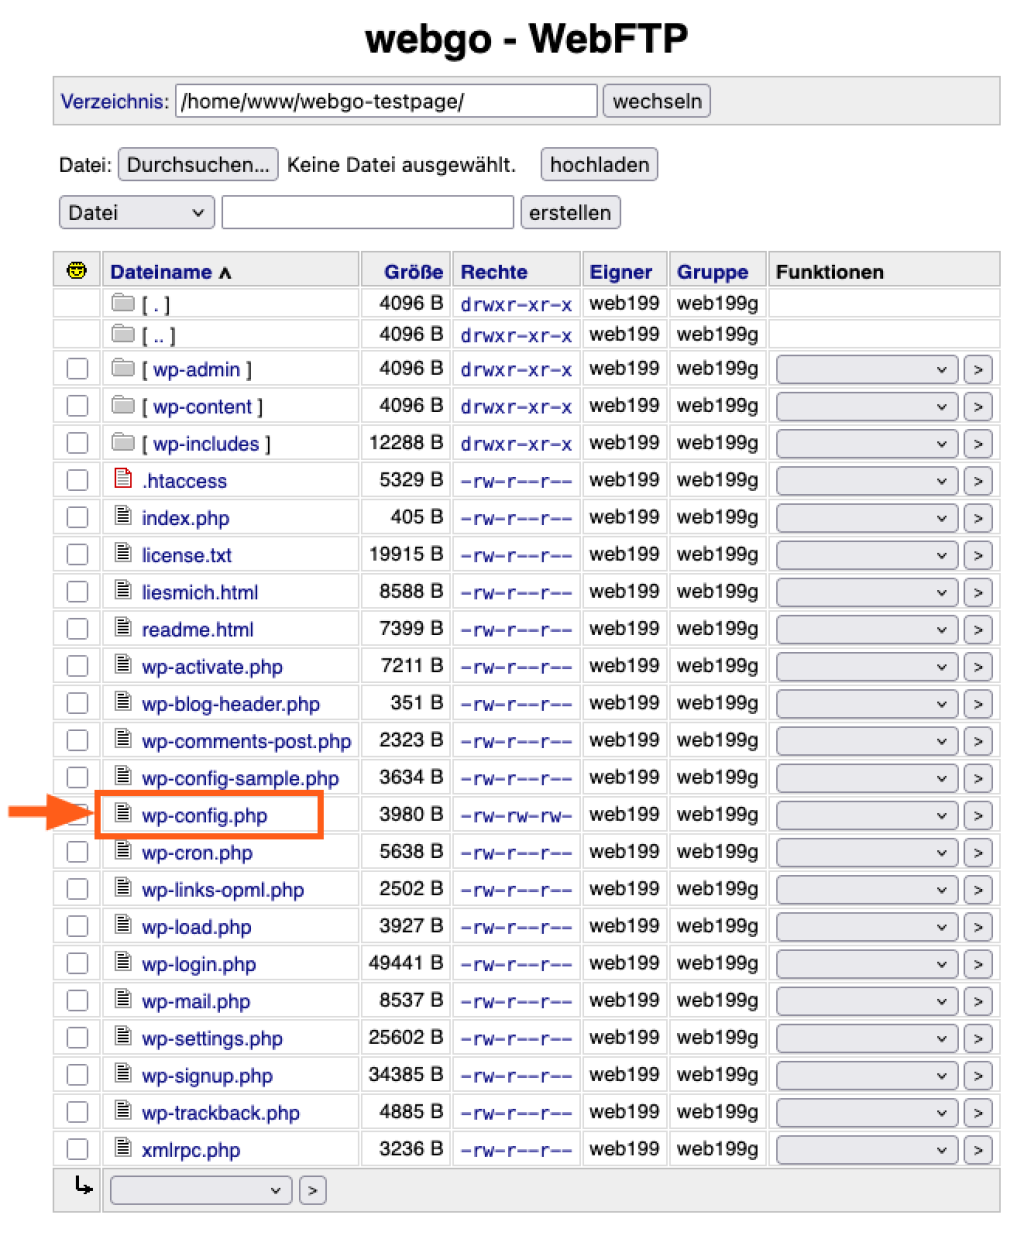The image size is (1024, 1239).
Task: Click the file icon of wp-mail.php
Action: pyautogui.click(x=123, y=998)
